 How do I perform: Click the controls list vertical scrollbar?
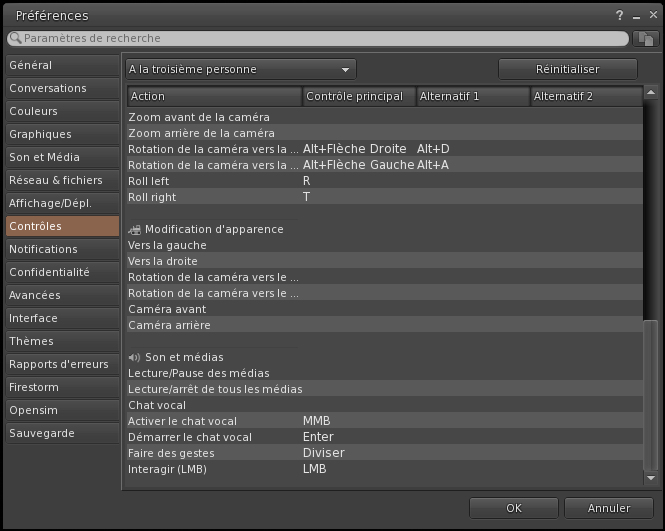(651, 400)
